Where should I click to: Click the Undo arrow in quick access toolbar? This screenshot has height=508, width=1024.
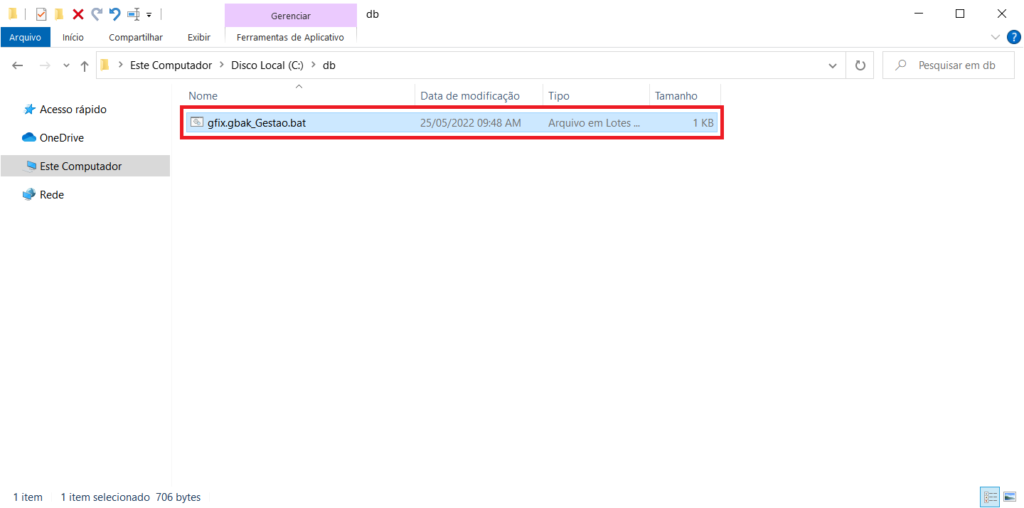pyautogui.click(x=114, y=14)
